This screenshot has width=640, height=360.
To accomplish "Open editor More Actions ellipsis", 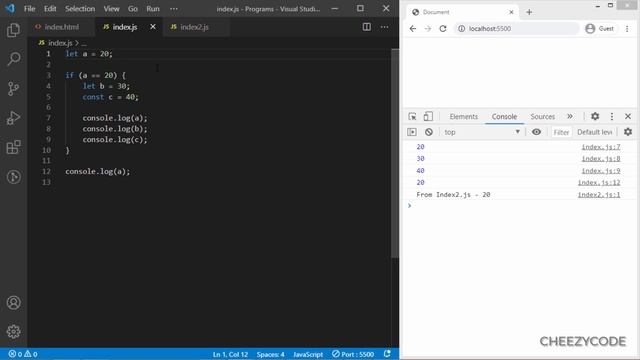I will pyautogui.click(x=384, y=27).
